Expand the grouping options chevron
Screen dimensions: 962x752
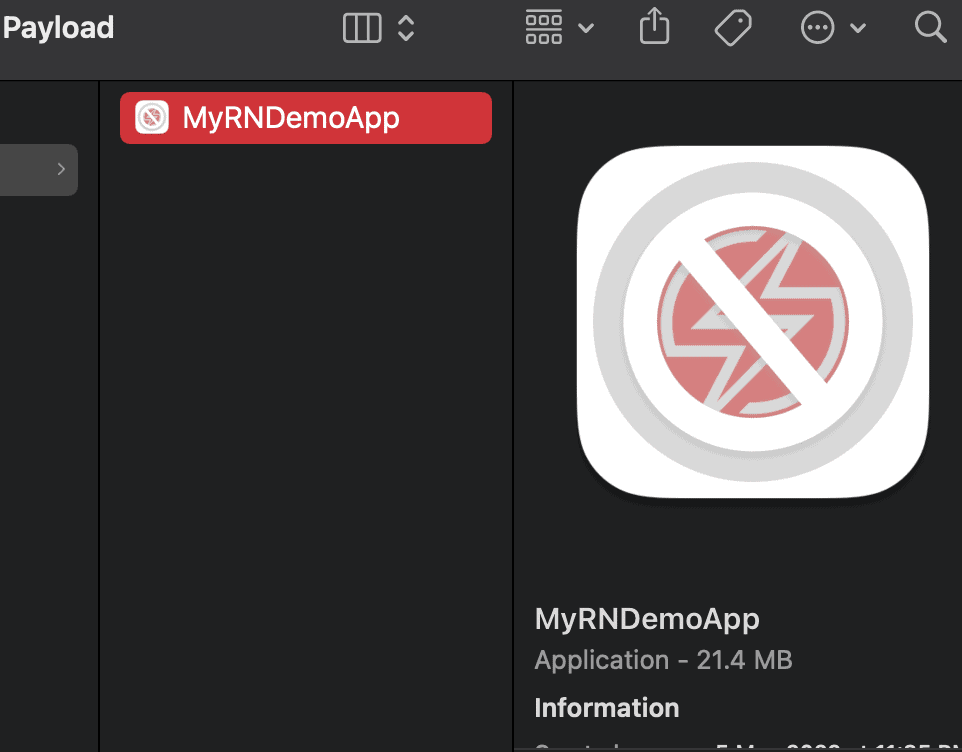point(586,28)
